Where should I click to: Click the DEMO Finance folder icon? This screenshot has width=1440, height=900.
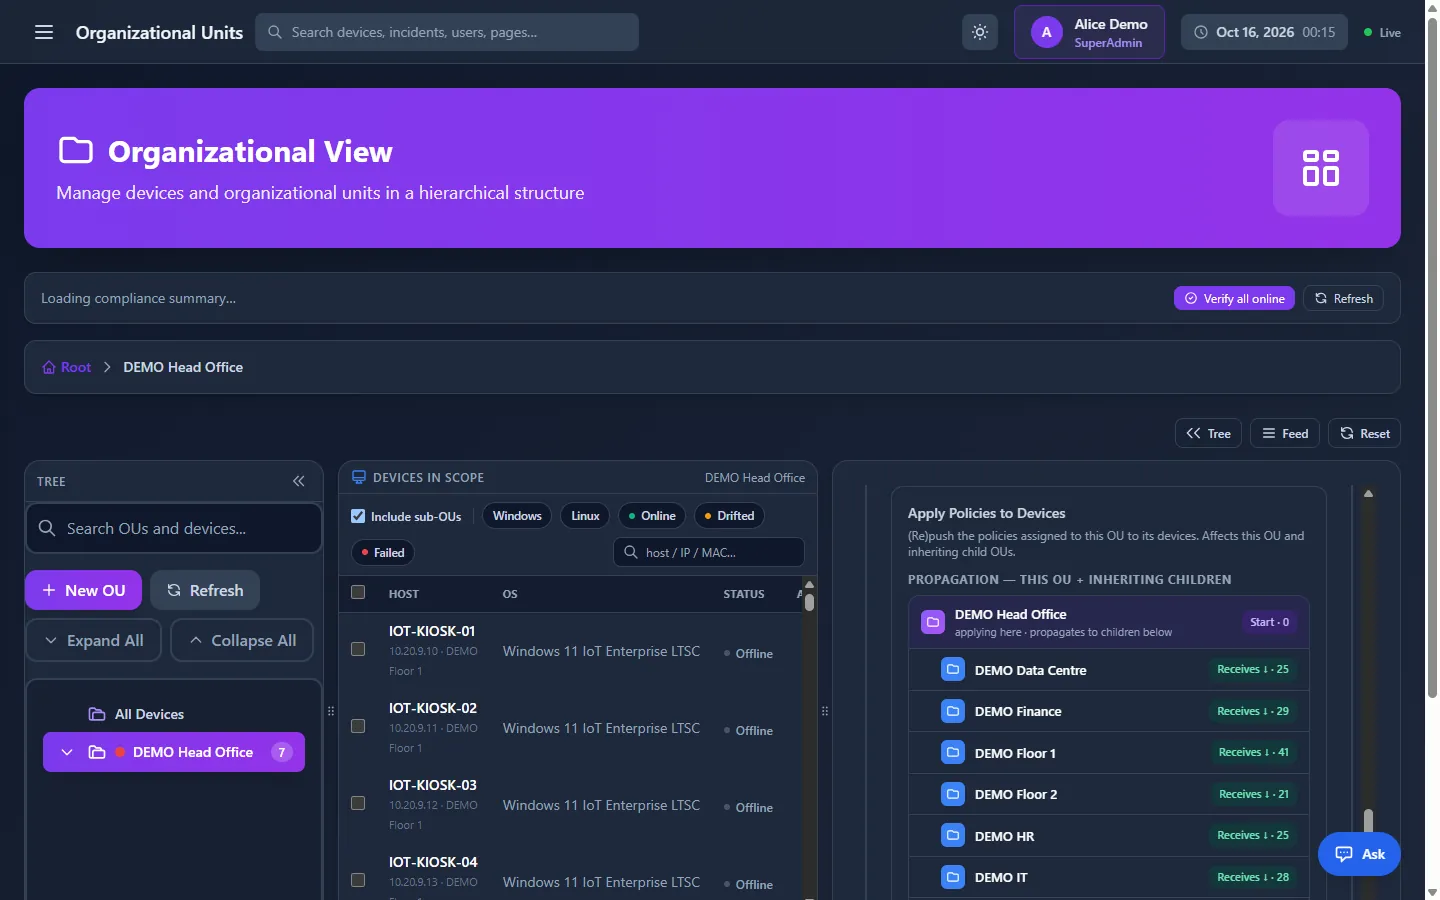pyautogui.click(x=953, y=711)
